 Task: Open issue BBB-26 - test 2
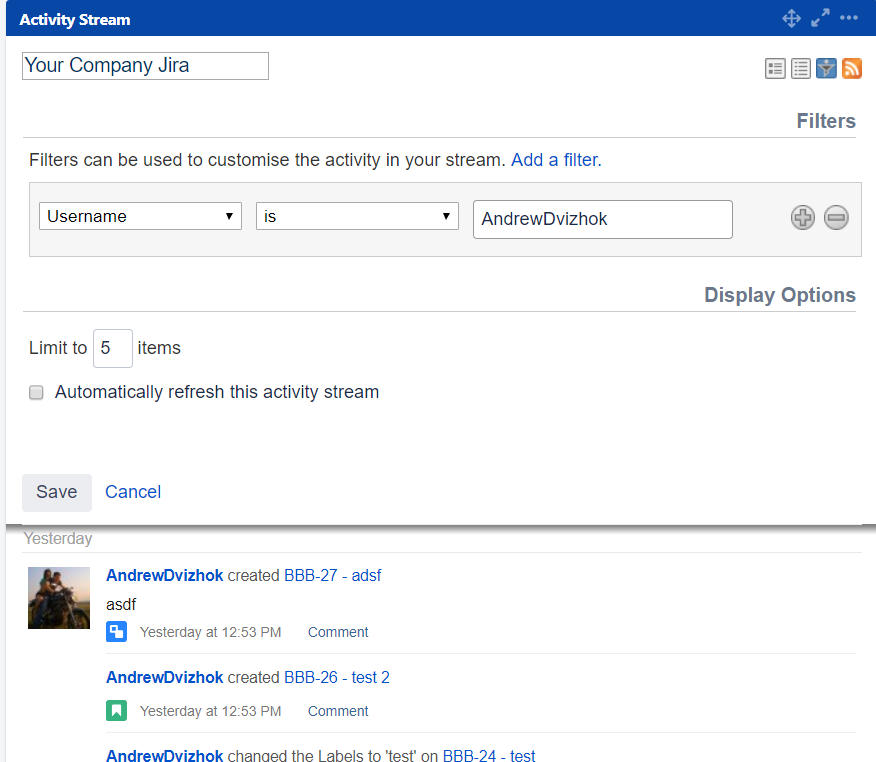coord(337,677)
